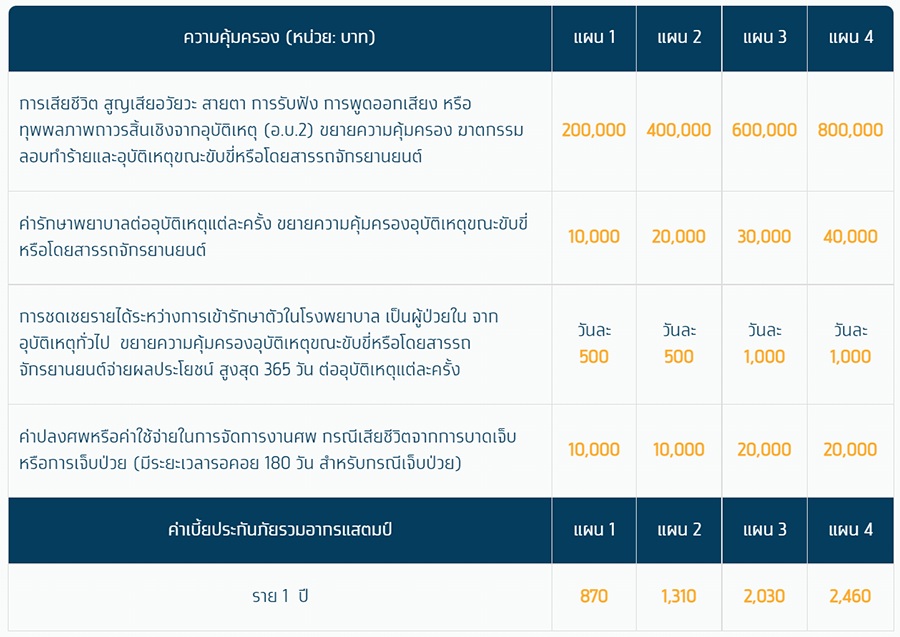Select the 600,000 value
This screenshot has height=637, width=900.
click(764, 130)
